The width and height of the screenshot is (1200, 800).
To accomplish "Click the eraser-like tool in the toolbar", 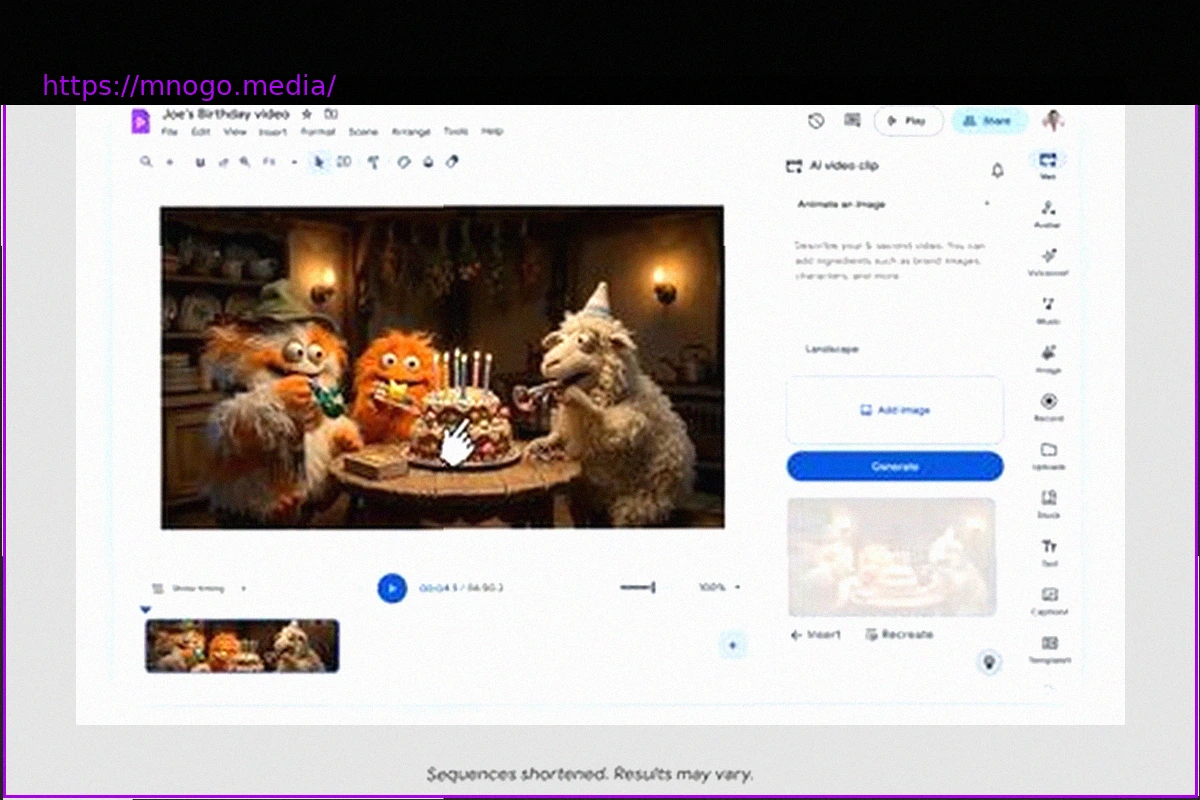I will click(x=452, y=161).
